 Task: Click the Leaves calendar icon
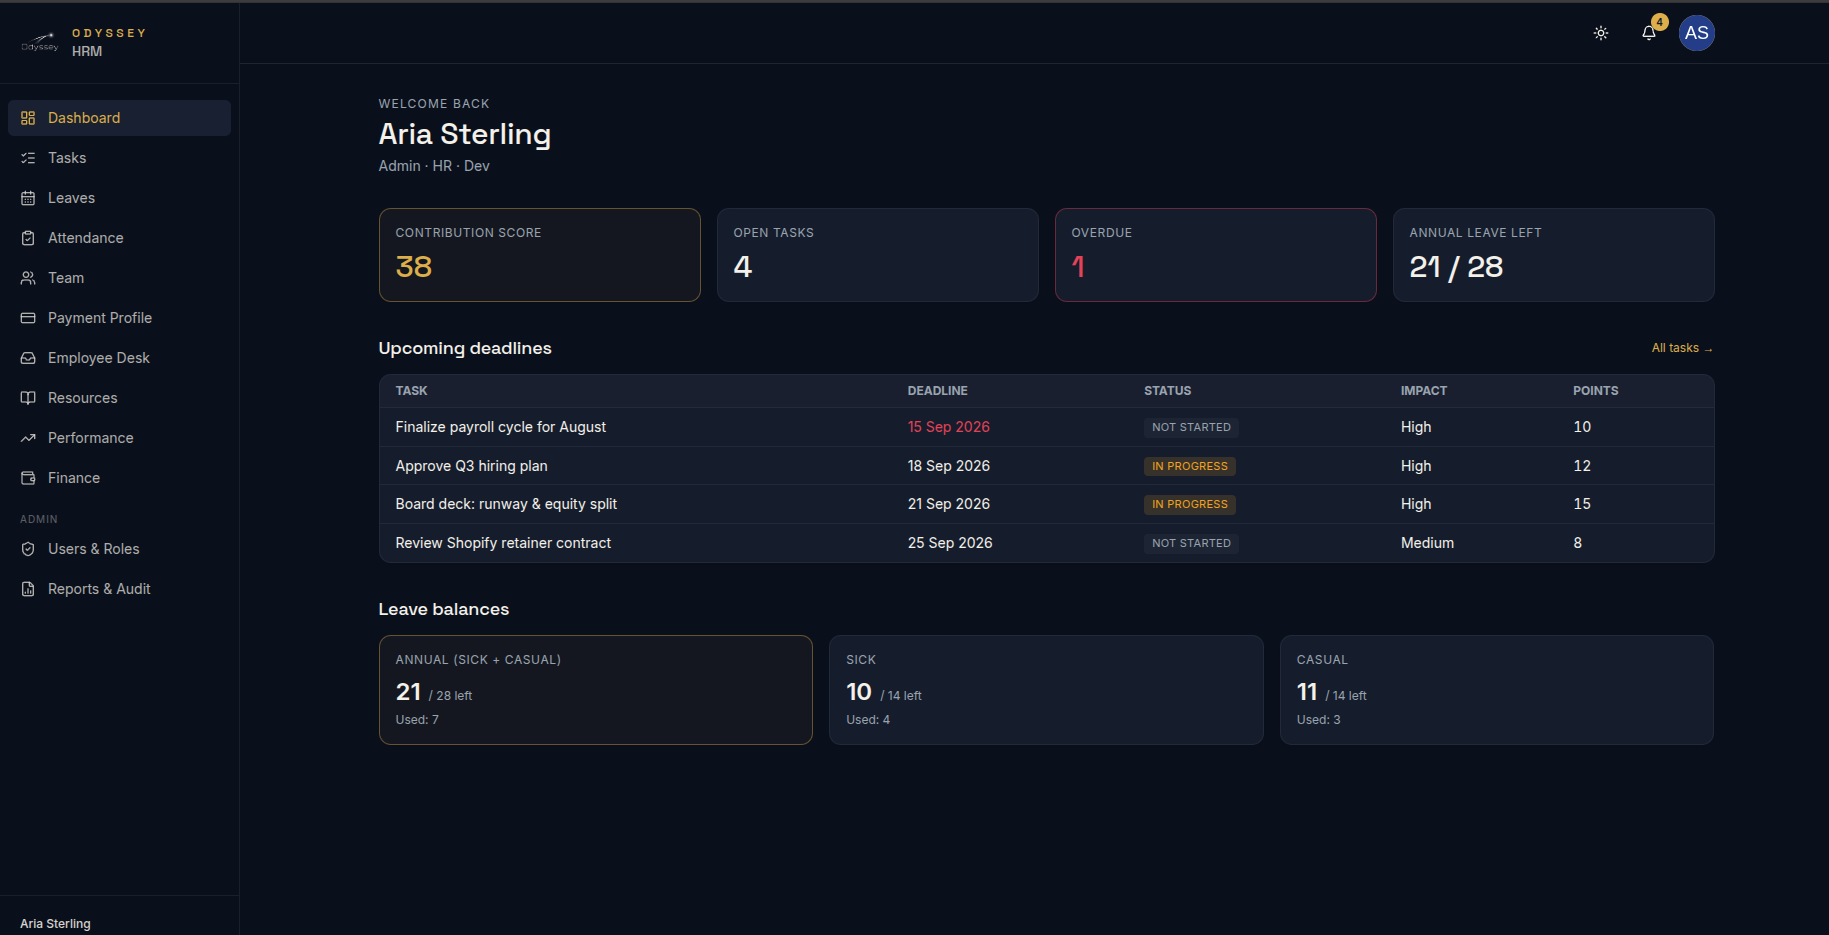(x=28, y=198)
